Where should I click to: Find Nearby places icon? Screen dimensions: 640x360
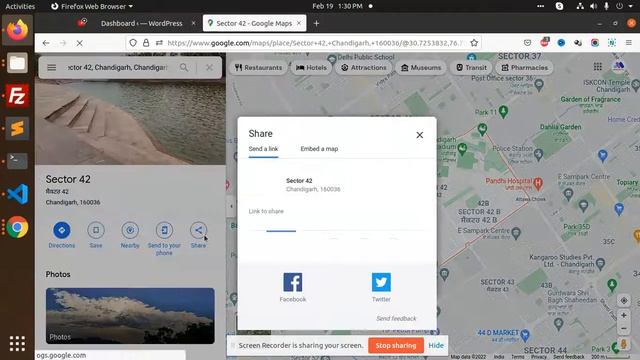click(x=130, y=230)
